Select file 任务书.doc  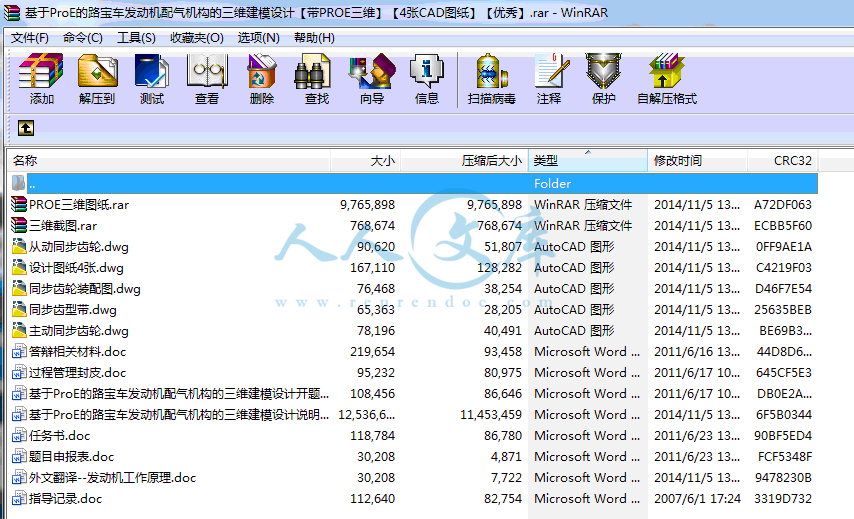tap(59, 436)
